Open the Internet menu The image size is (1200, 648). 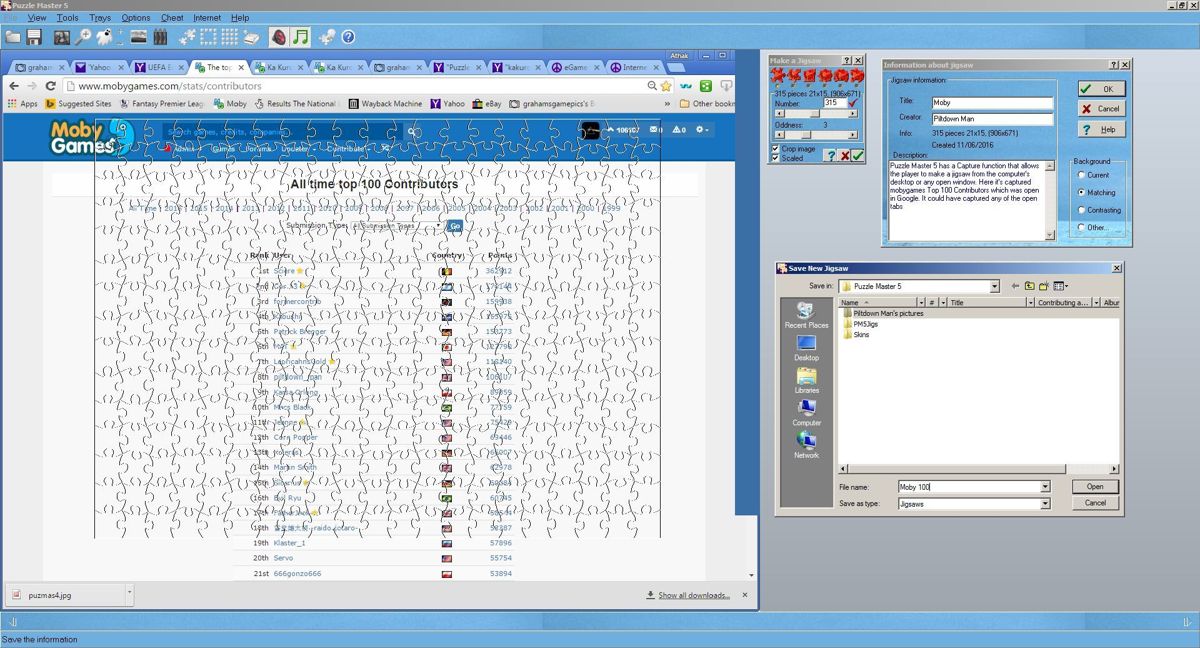pos(207,17)
